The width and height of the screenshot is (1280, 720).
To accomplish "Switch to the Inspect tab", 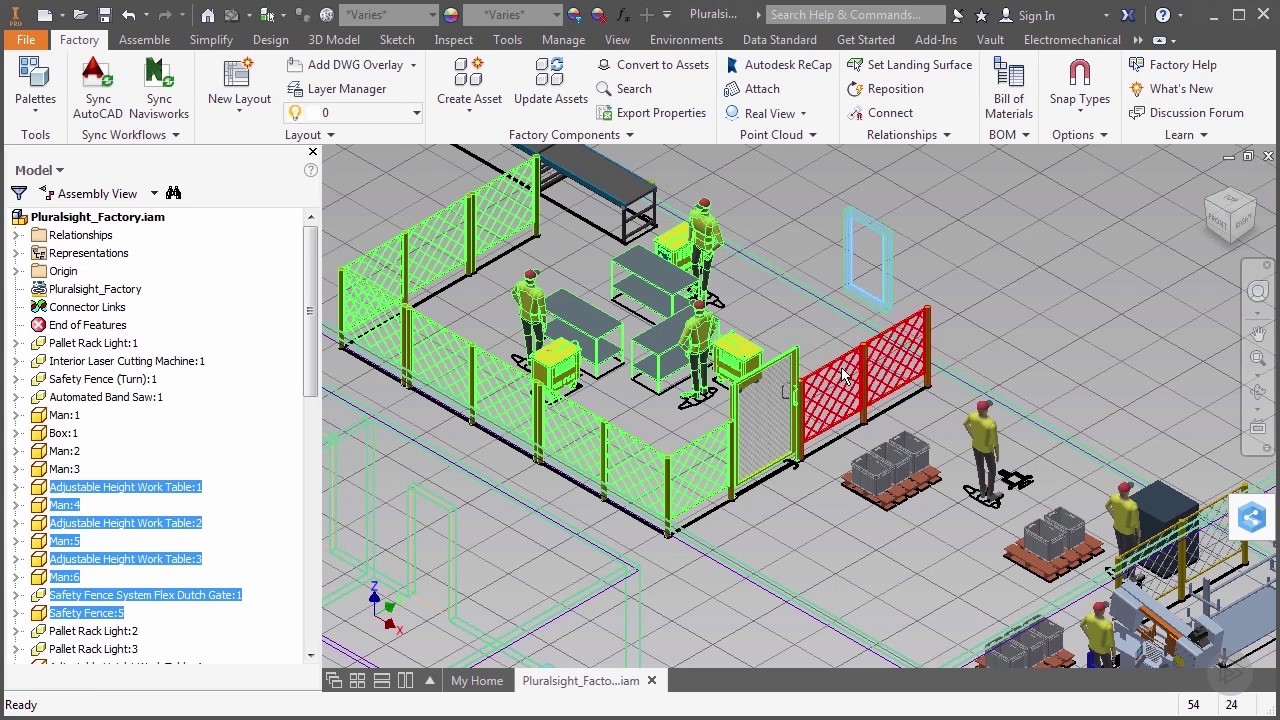I will 453,39.
